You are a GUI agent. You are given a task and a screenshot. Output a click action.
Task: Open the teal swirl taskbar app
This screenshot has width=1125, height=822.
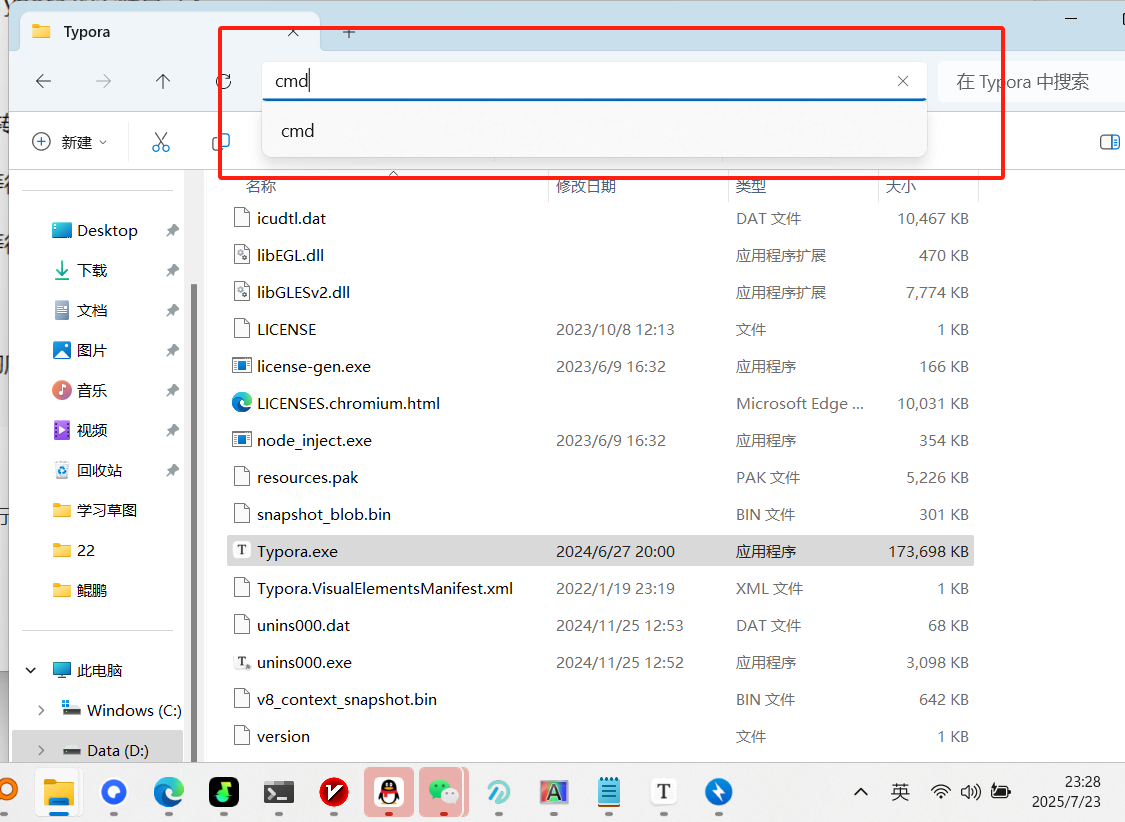tap(499, 792)
